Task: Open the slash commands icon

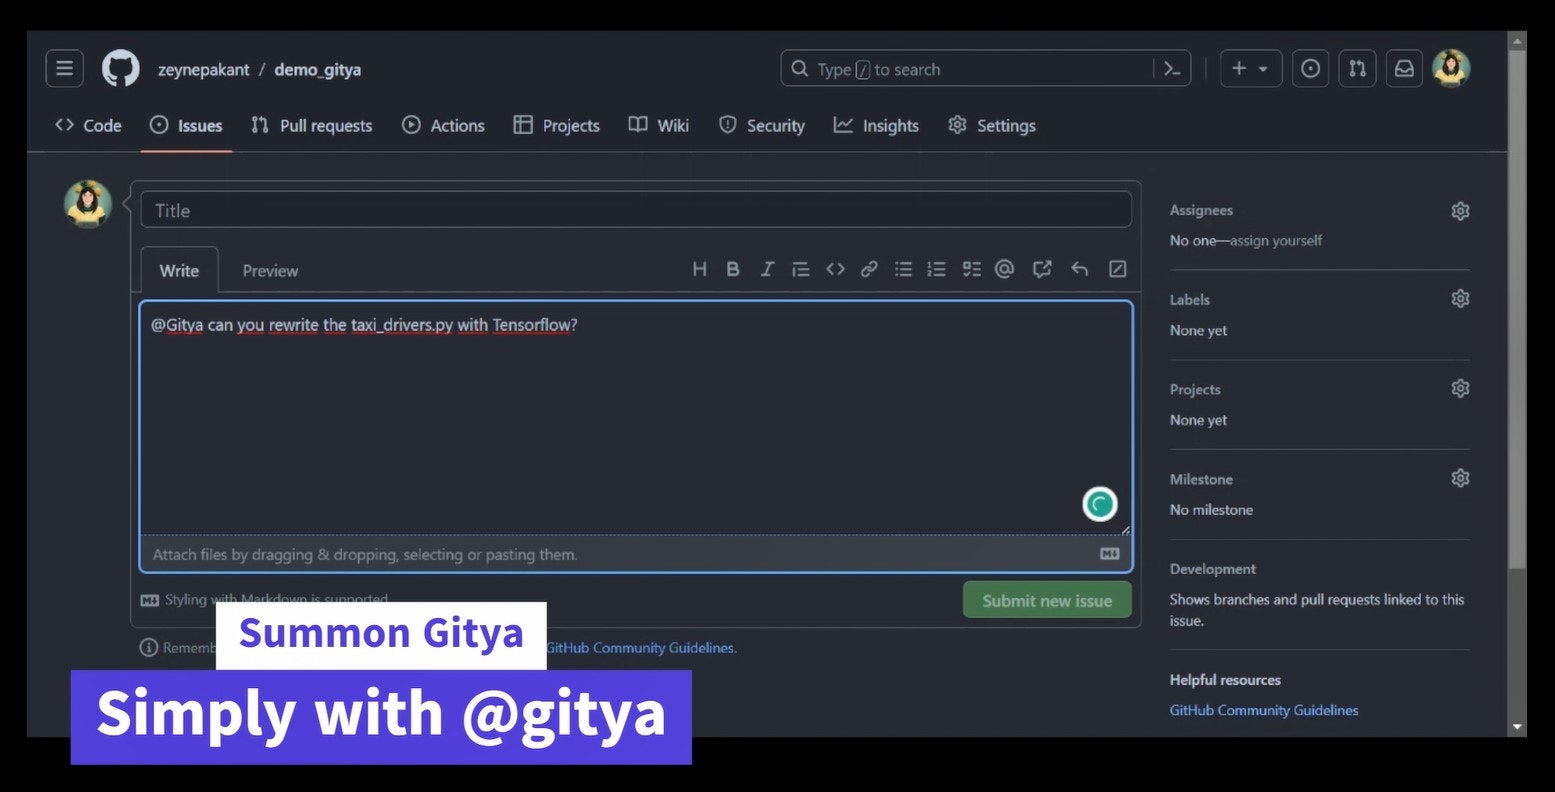Action: tap(1117, 269)
